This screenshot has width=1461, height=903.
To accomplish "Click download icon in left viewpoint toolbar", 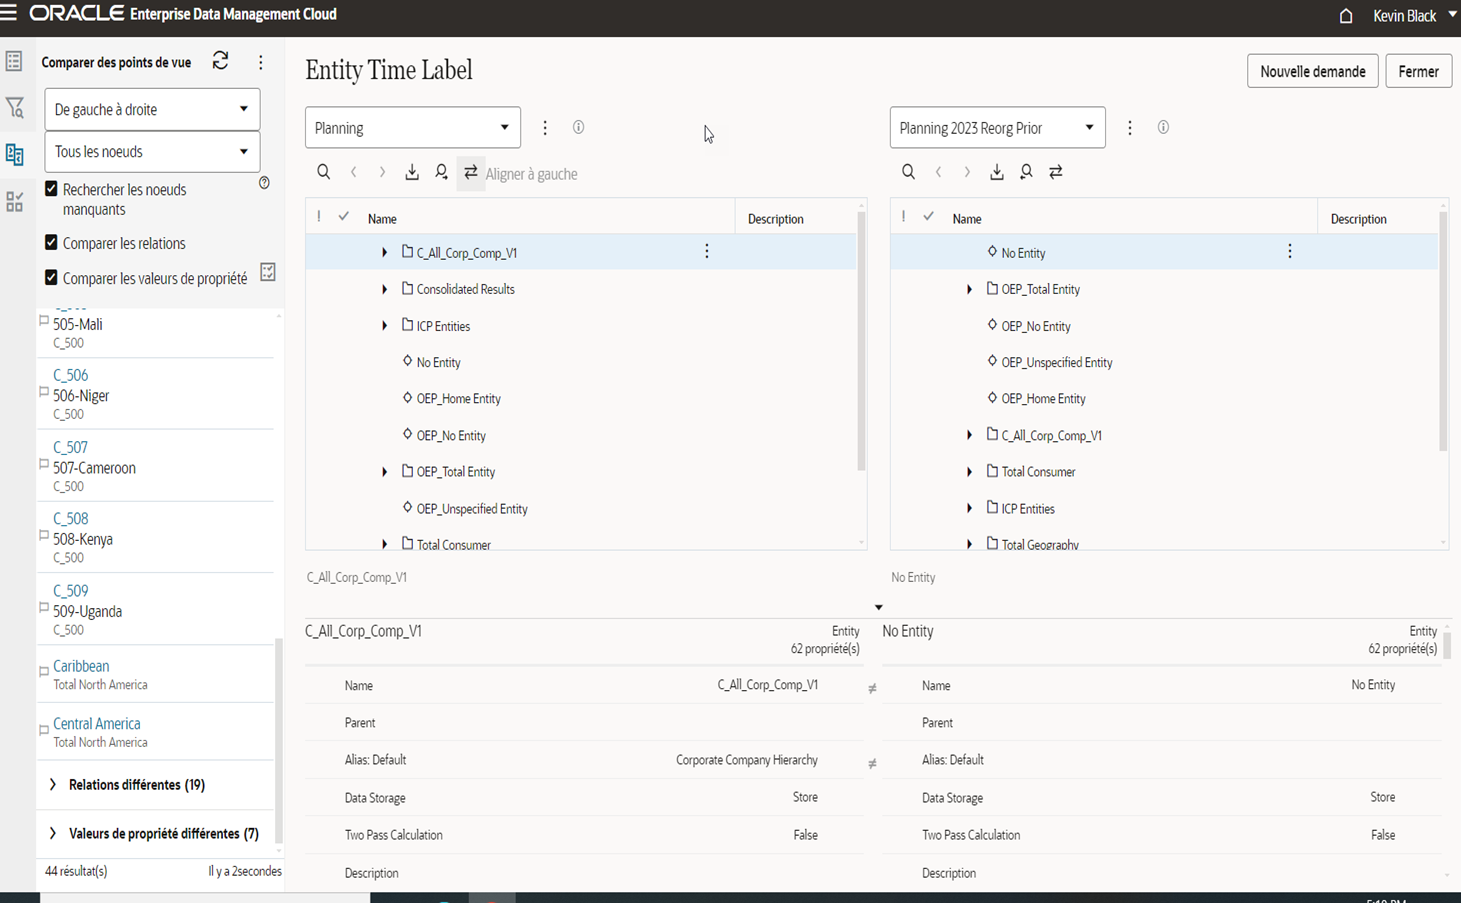I will 412,172.
